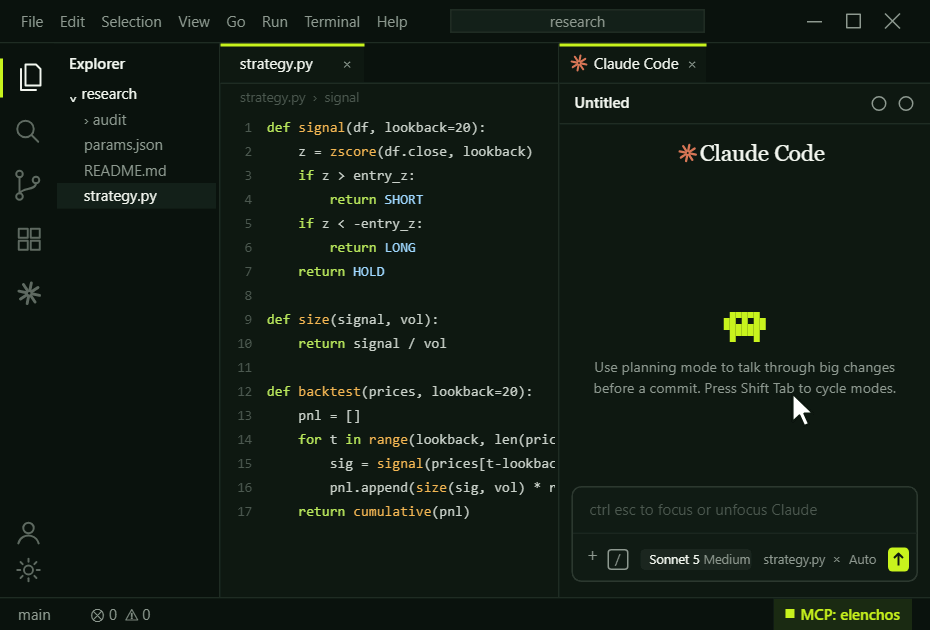The height and width of the screenshot is (630, 930).
Task: Open the Sonnet 5 Medium model selector
Action: (x=696, y=559)
